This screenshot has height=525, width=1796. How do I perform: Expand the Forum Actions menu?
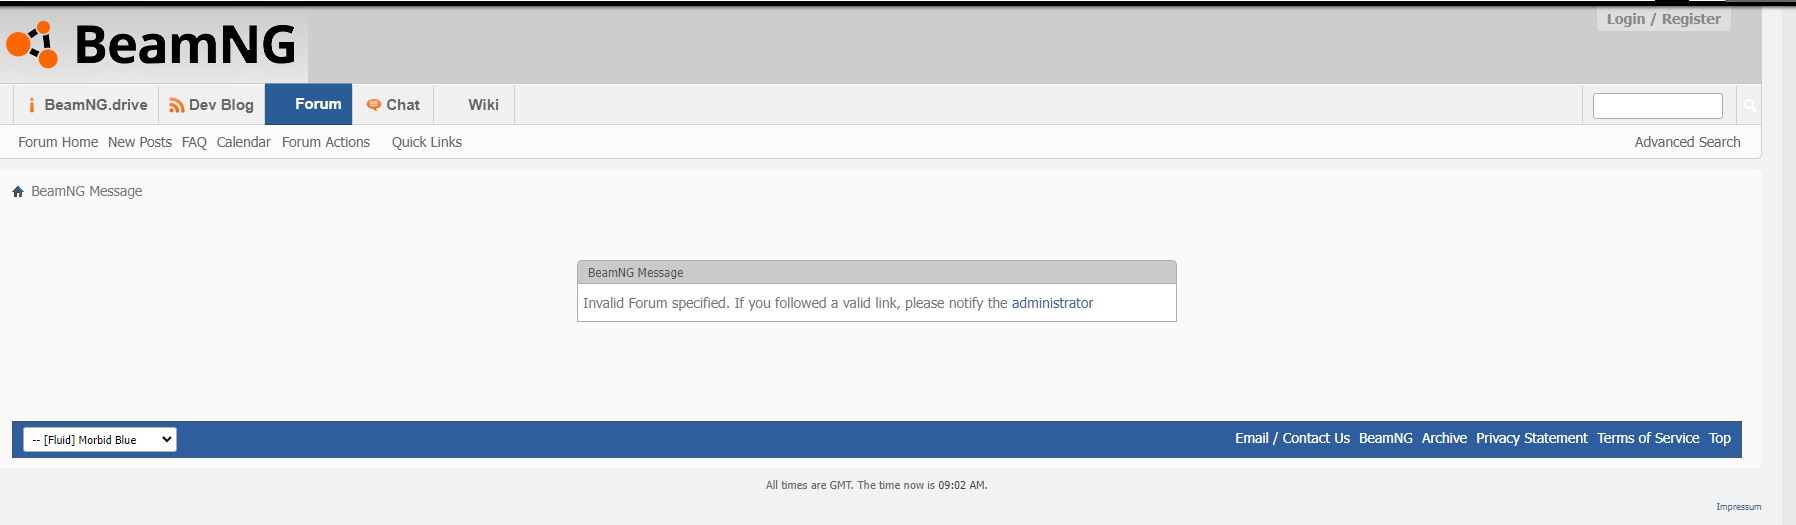(326, 142)
